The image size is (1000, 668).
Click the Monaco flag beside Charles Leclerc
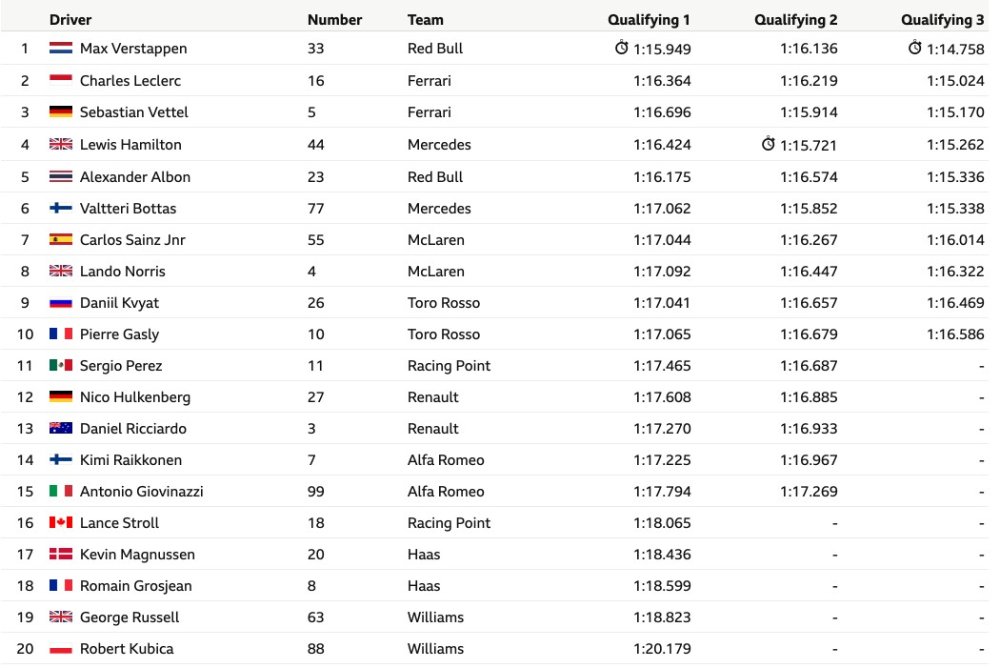[61, 80]
